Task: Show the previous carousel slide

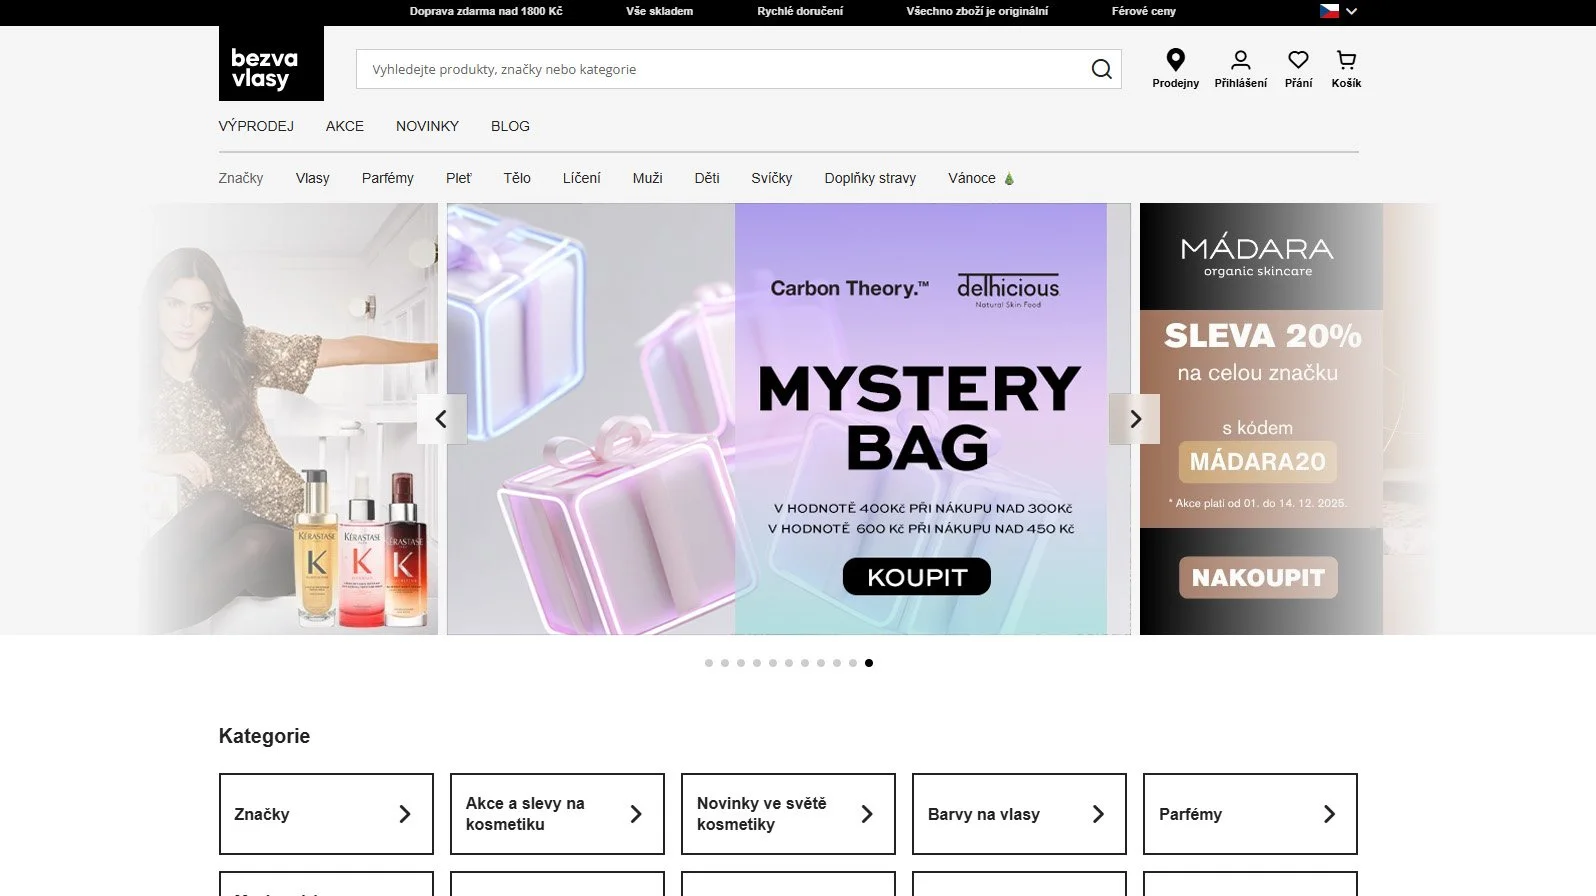Action: coord(441,419)
